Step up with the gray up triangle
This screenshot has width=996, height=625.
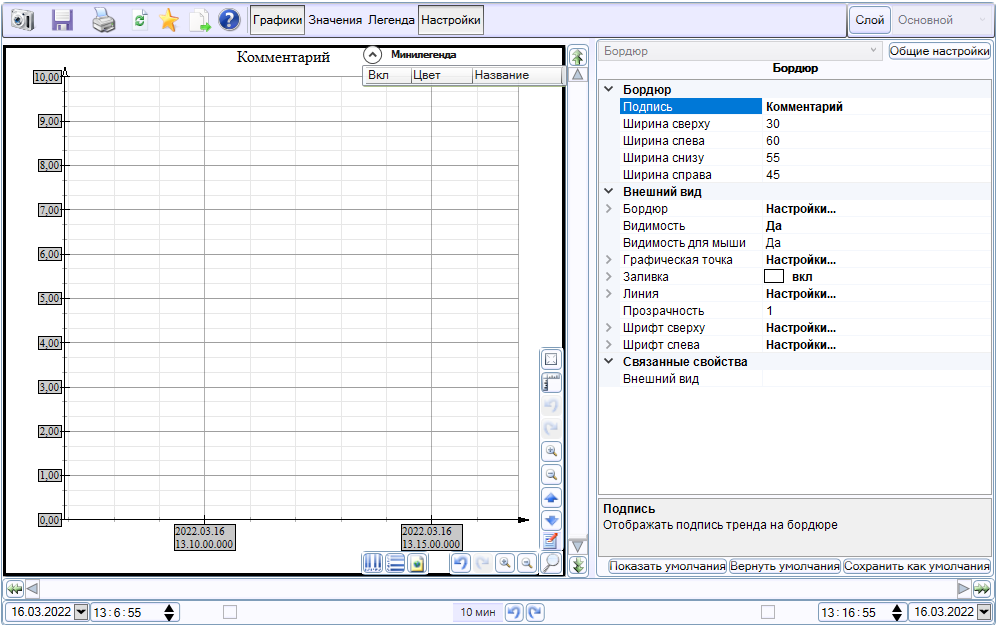[x=577, y=74]
